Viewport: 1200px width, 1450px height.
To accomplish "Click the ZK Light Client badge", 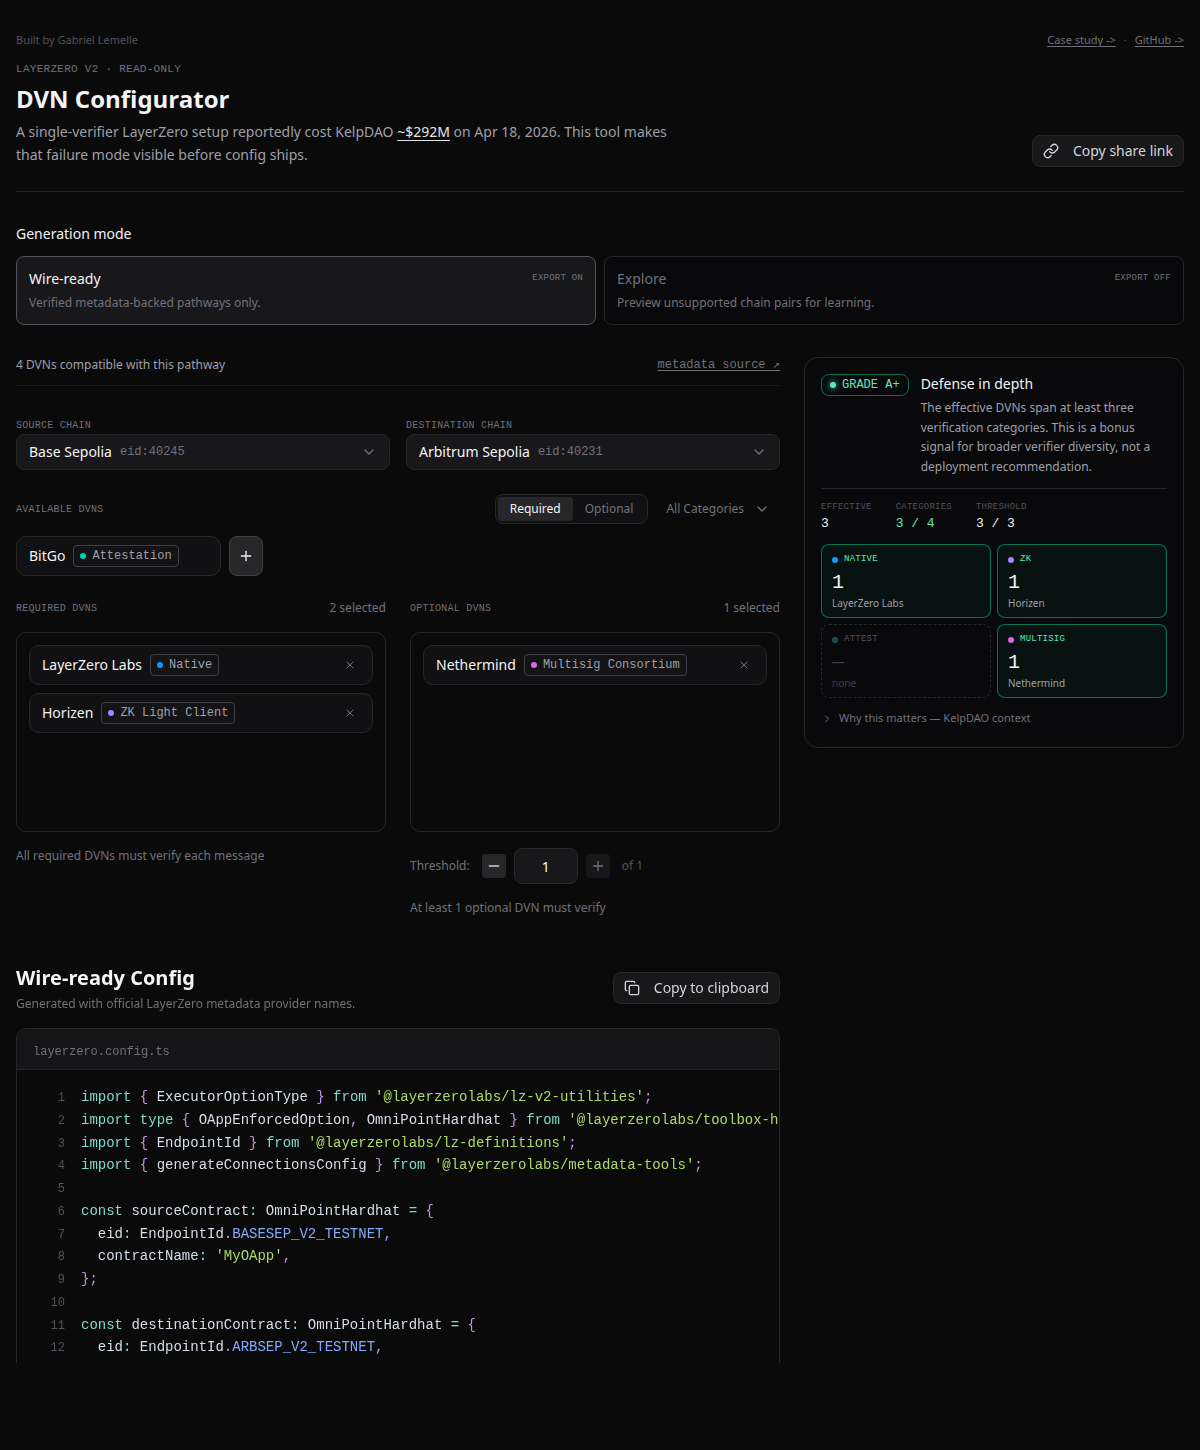I will 168,713.
